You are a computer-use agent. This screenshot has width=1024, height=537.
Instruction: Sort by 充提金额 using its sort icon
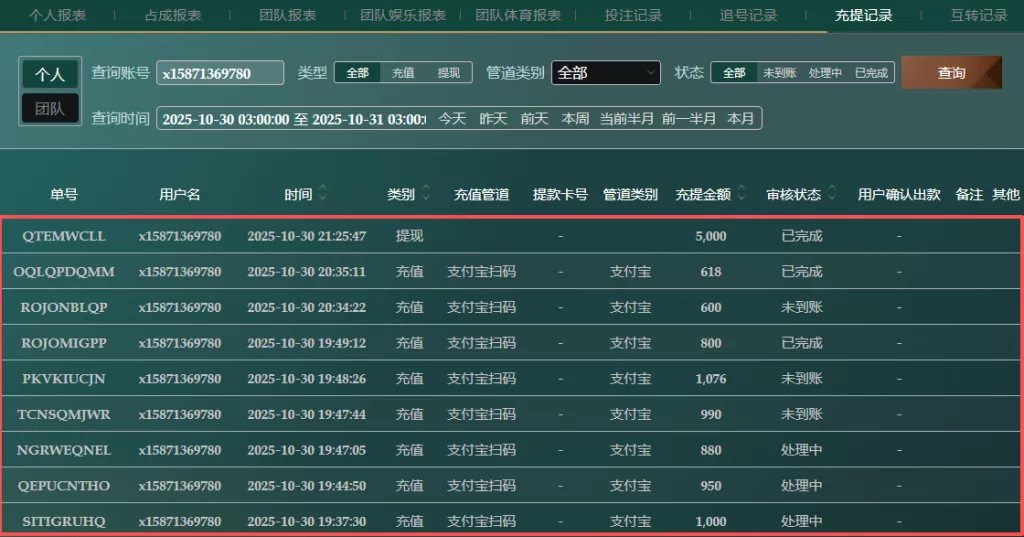(742, 194)
